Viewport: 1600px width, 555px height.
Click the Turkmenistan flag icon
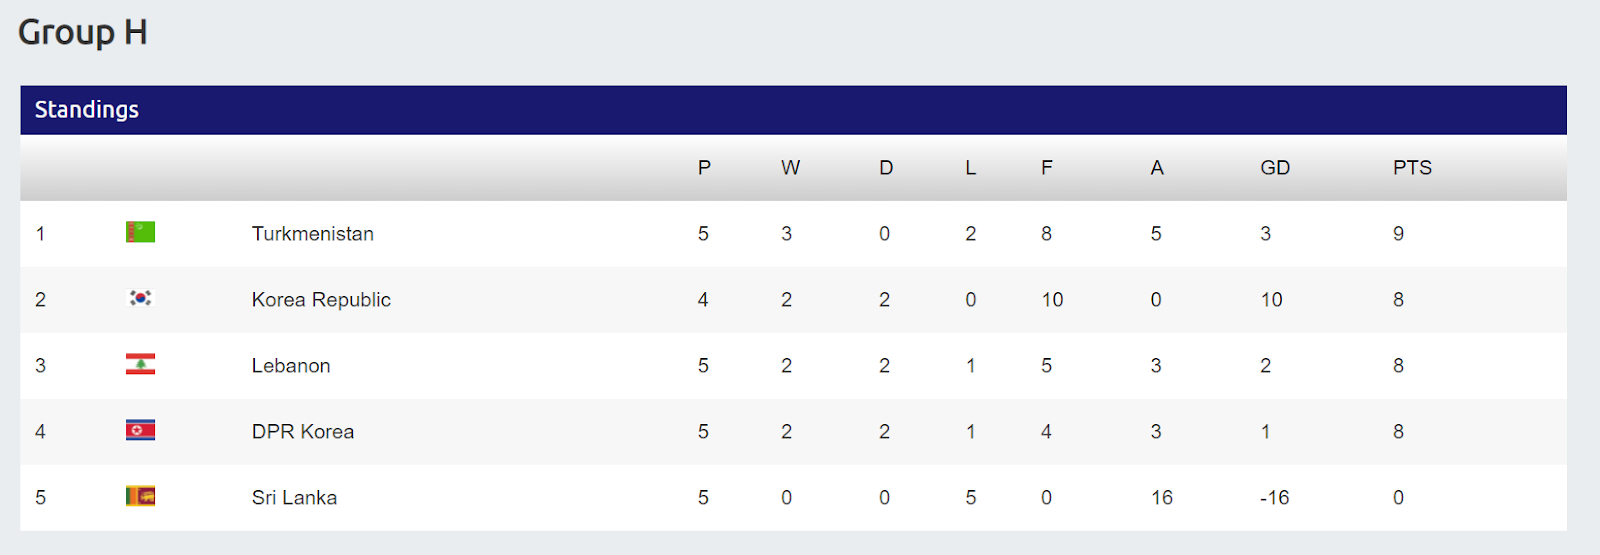[x=140, y=232]
